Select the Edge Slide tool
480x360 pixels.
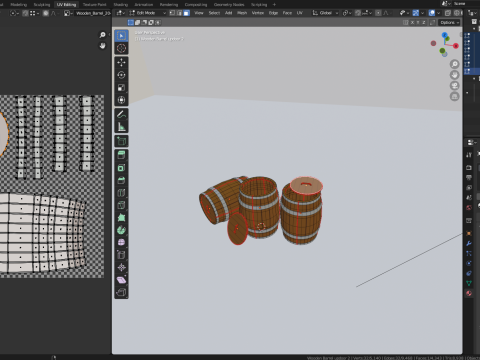pos(121,255)
